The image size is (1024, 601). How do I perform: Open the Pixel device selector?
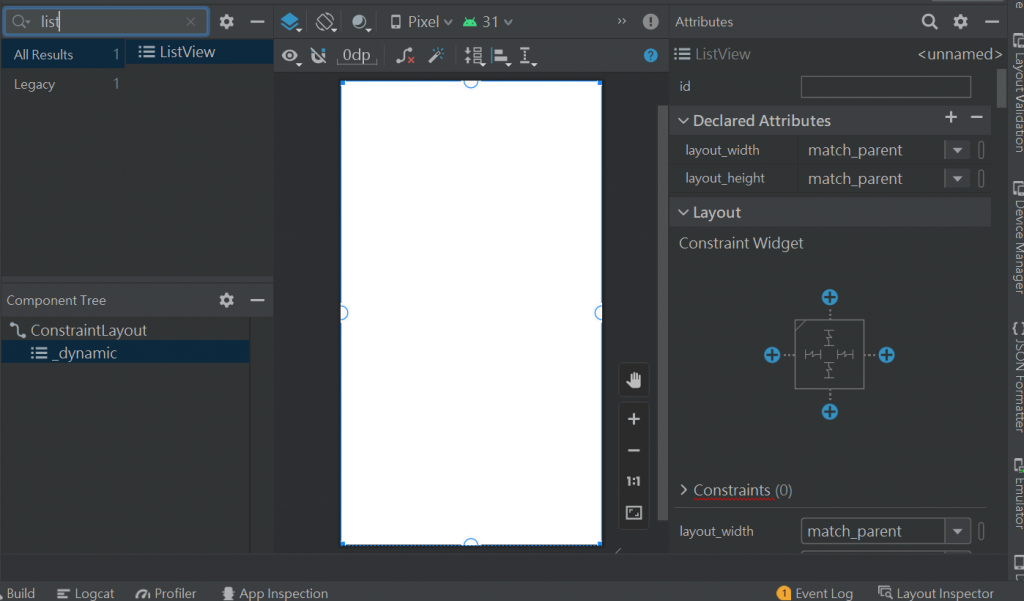point(421,22)
